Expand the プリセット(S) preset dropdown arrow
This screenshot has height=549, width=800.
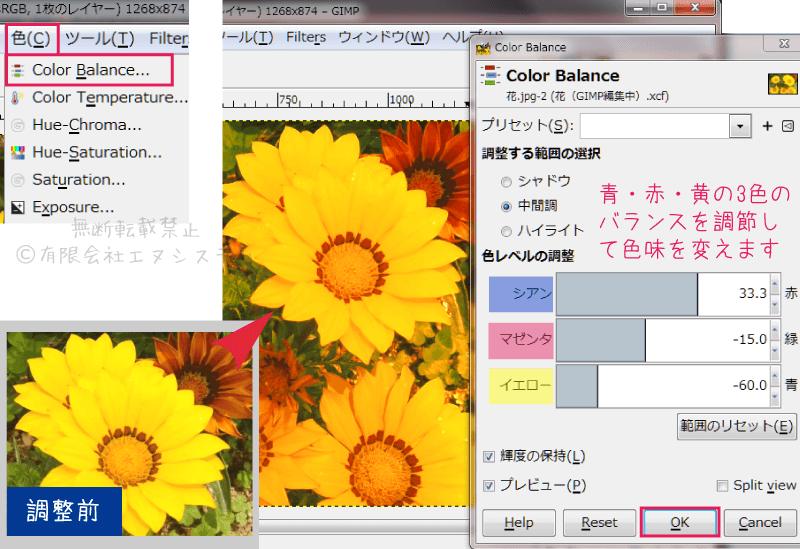[740, 126]
